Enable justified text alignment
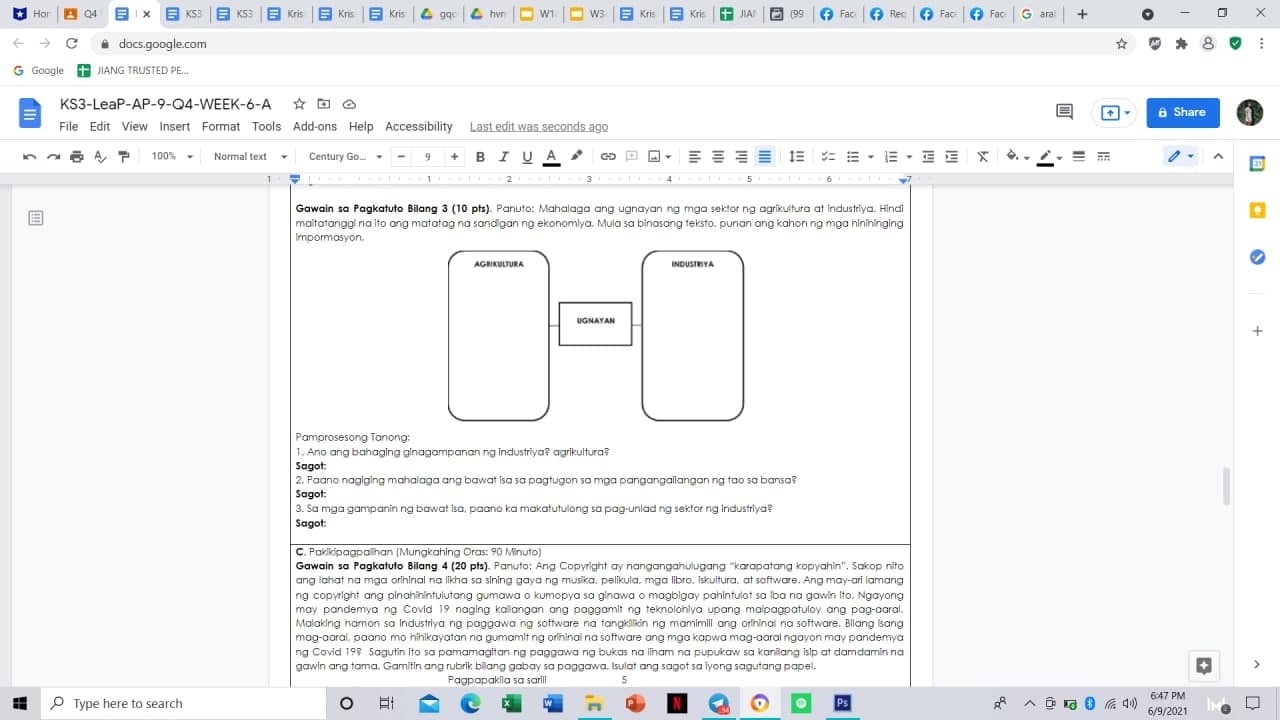Screen dimensions: 1280x720 [764, 156]
